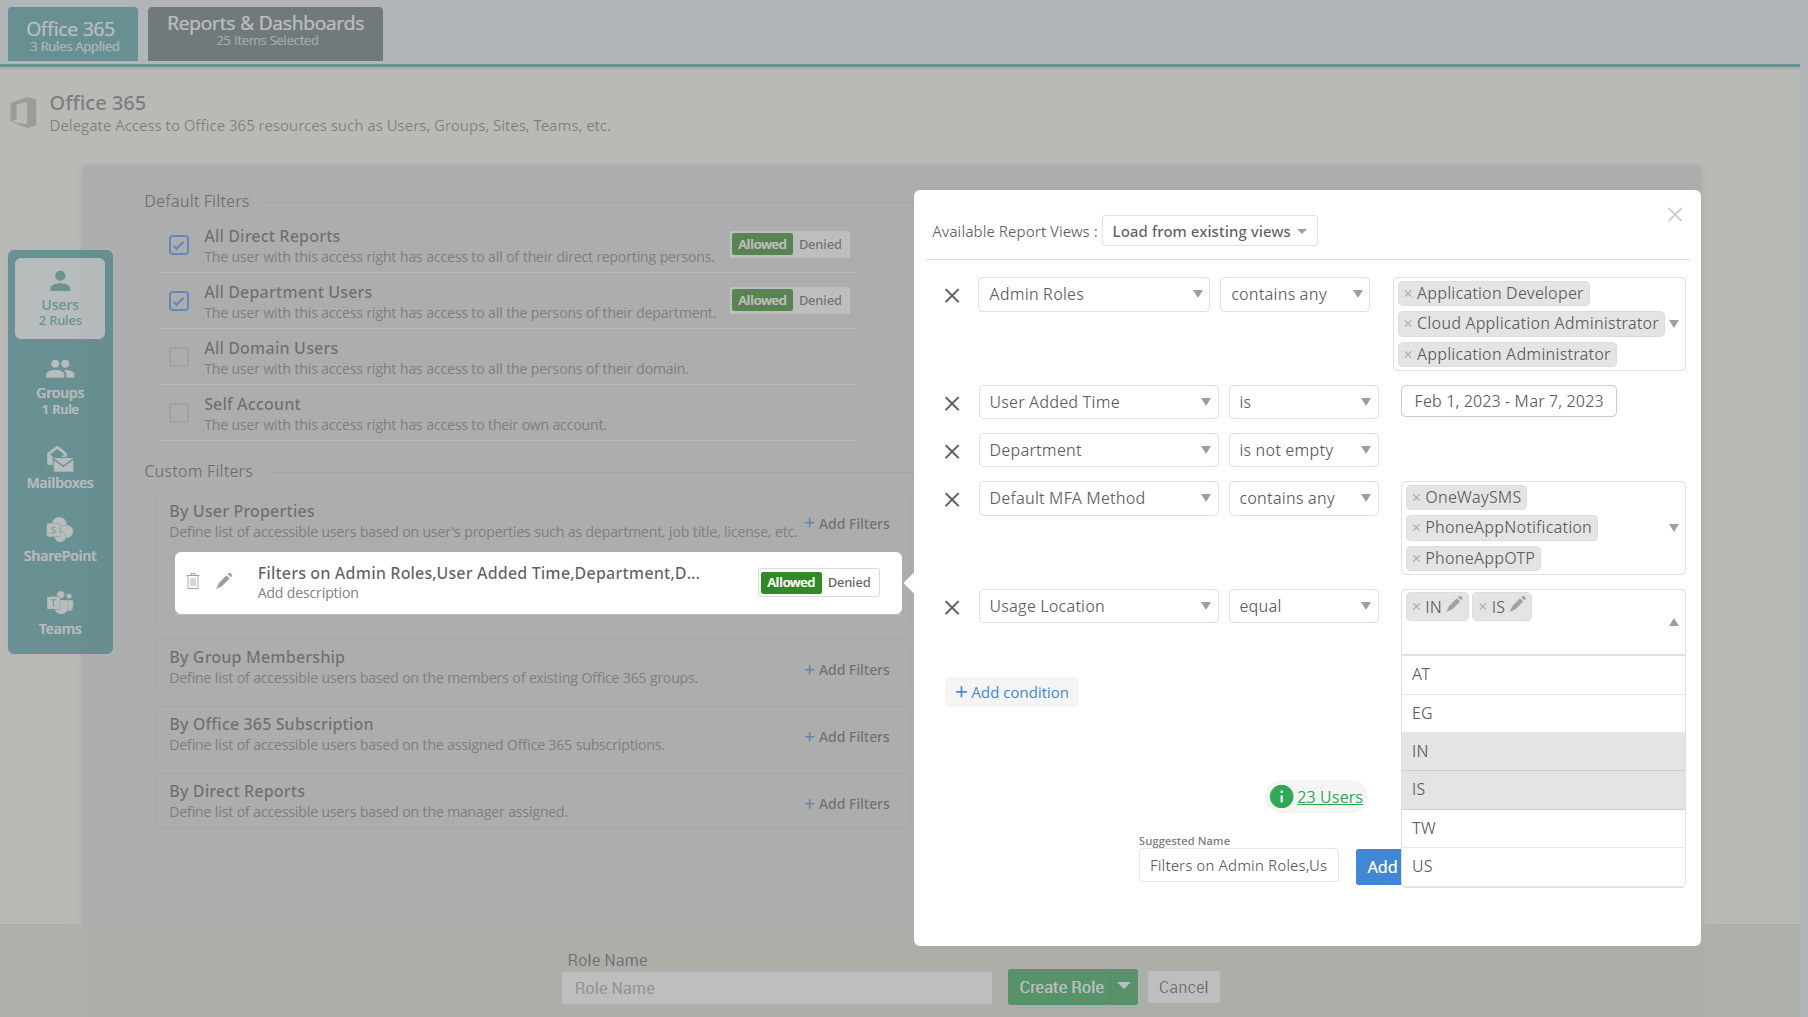Delete the custom filter using the trash icon
Viewport: 1808px width, 1017px height.
click(x=192, y=580)
